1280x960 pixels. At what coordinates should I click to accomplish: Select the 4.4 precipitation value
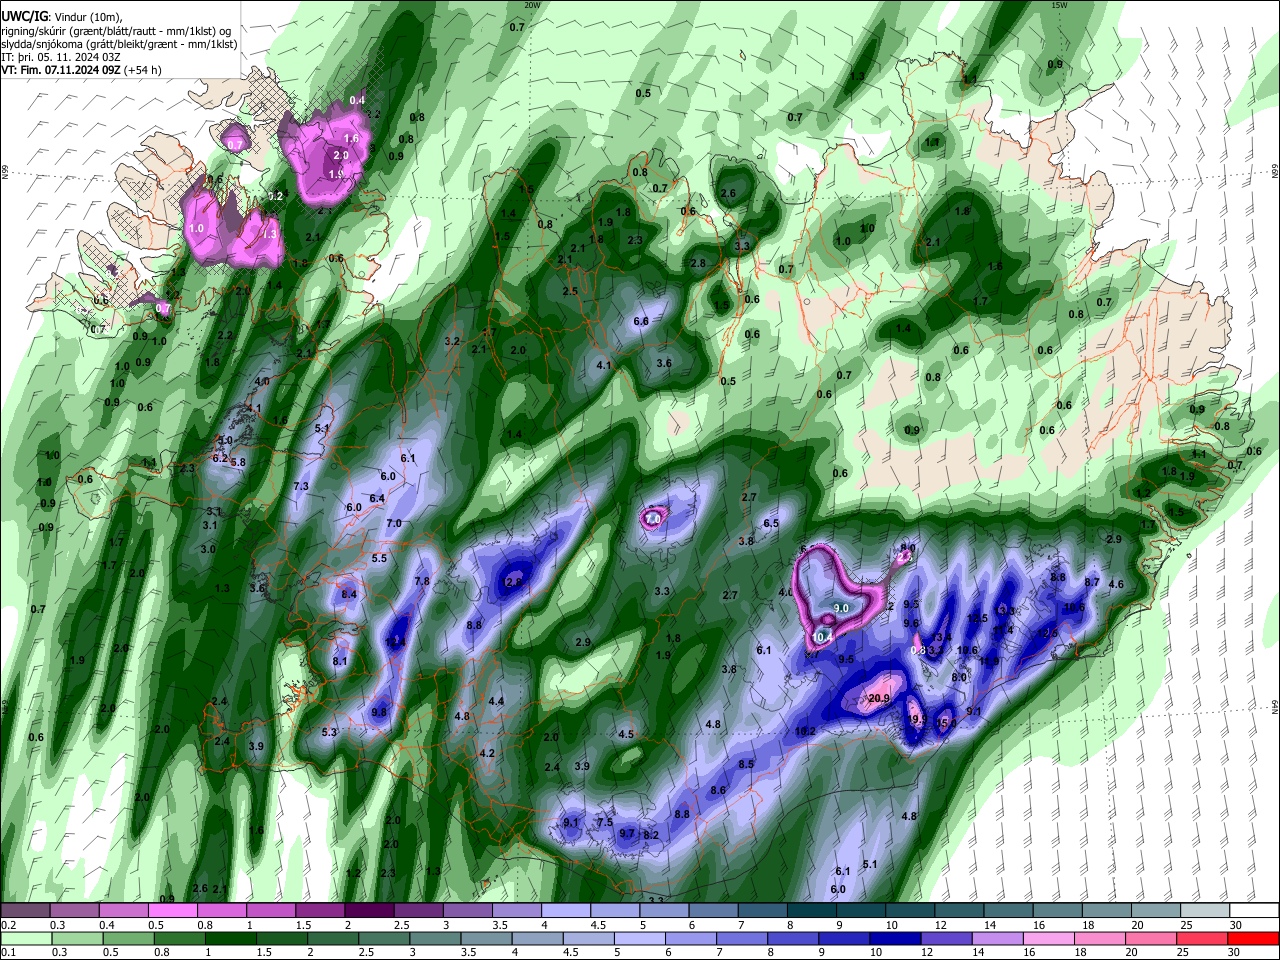[496, 701]
